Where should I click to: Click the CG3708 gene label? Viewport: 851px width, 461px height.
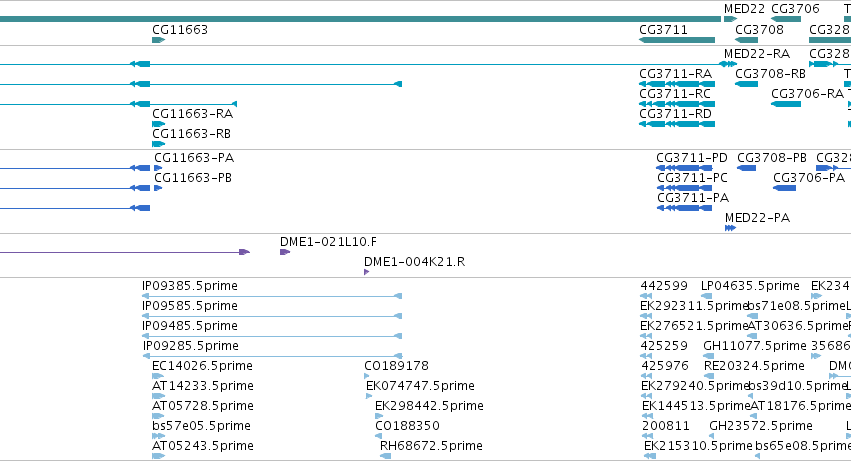pos(759,30)
